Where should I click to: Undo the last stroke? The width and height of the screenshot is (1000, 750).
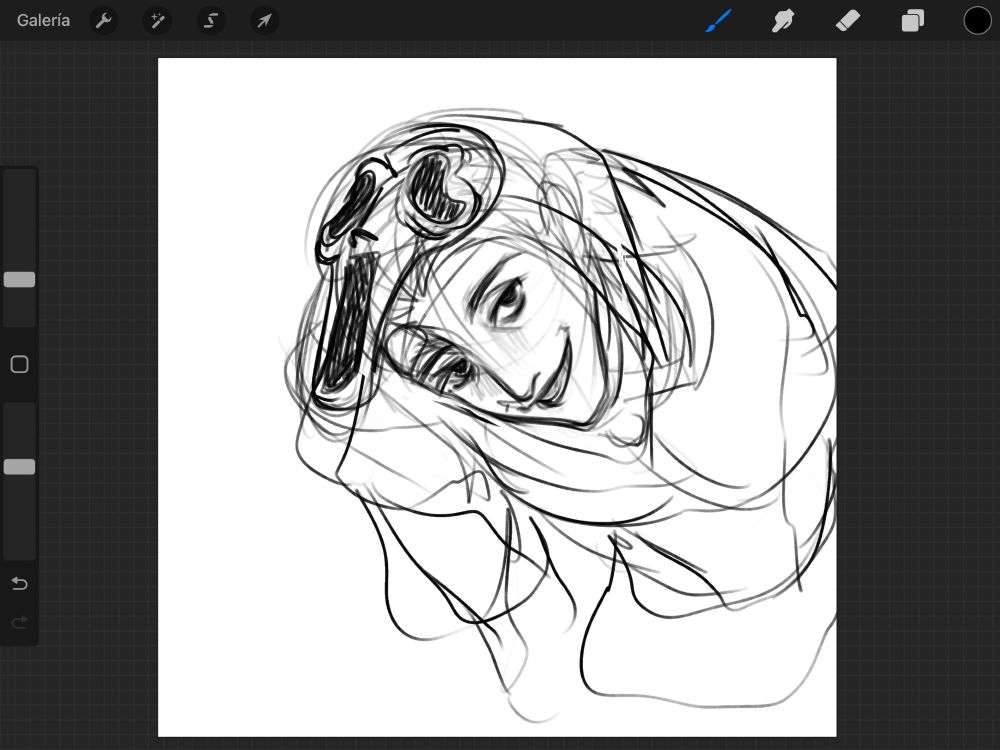point(20,584)
